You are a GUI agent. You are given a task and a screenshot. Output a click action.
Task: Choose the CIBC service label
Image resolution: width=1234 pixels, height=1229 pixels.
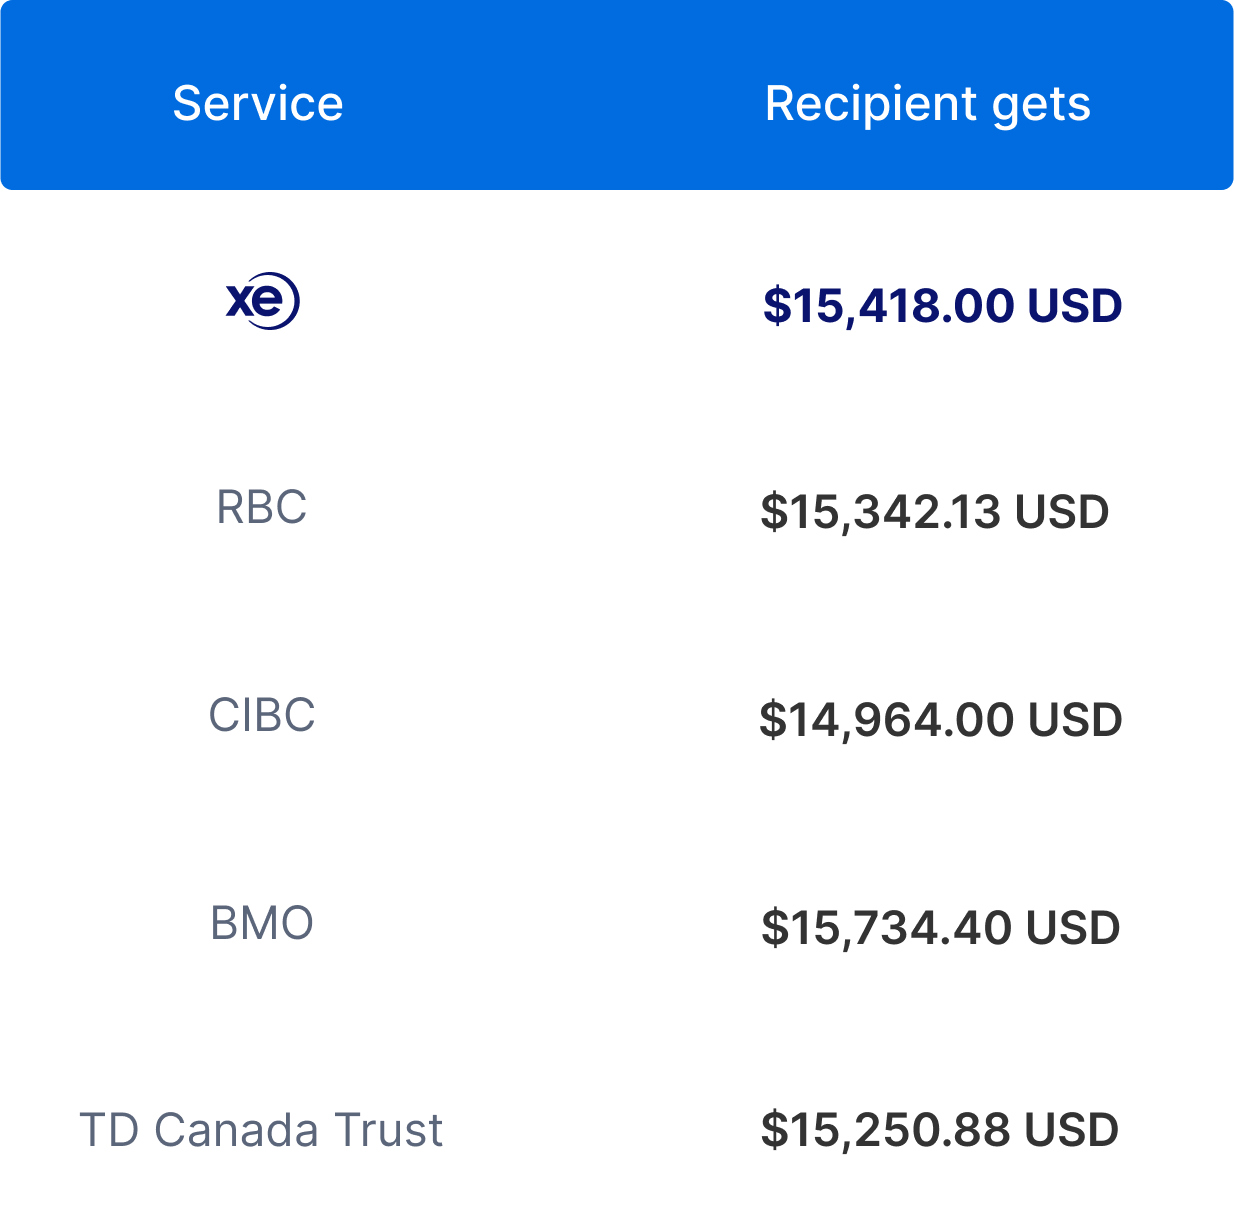tap(262, 715)
